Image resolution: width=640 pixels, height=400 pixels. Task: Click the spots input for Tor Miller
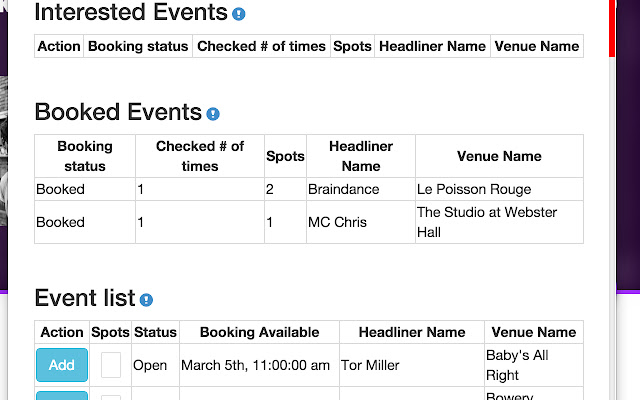111,365
